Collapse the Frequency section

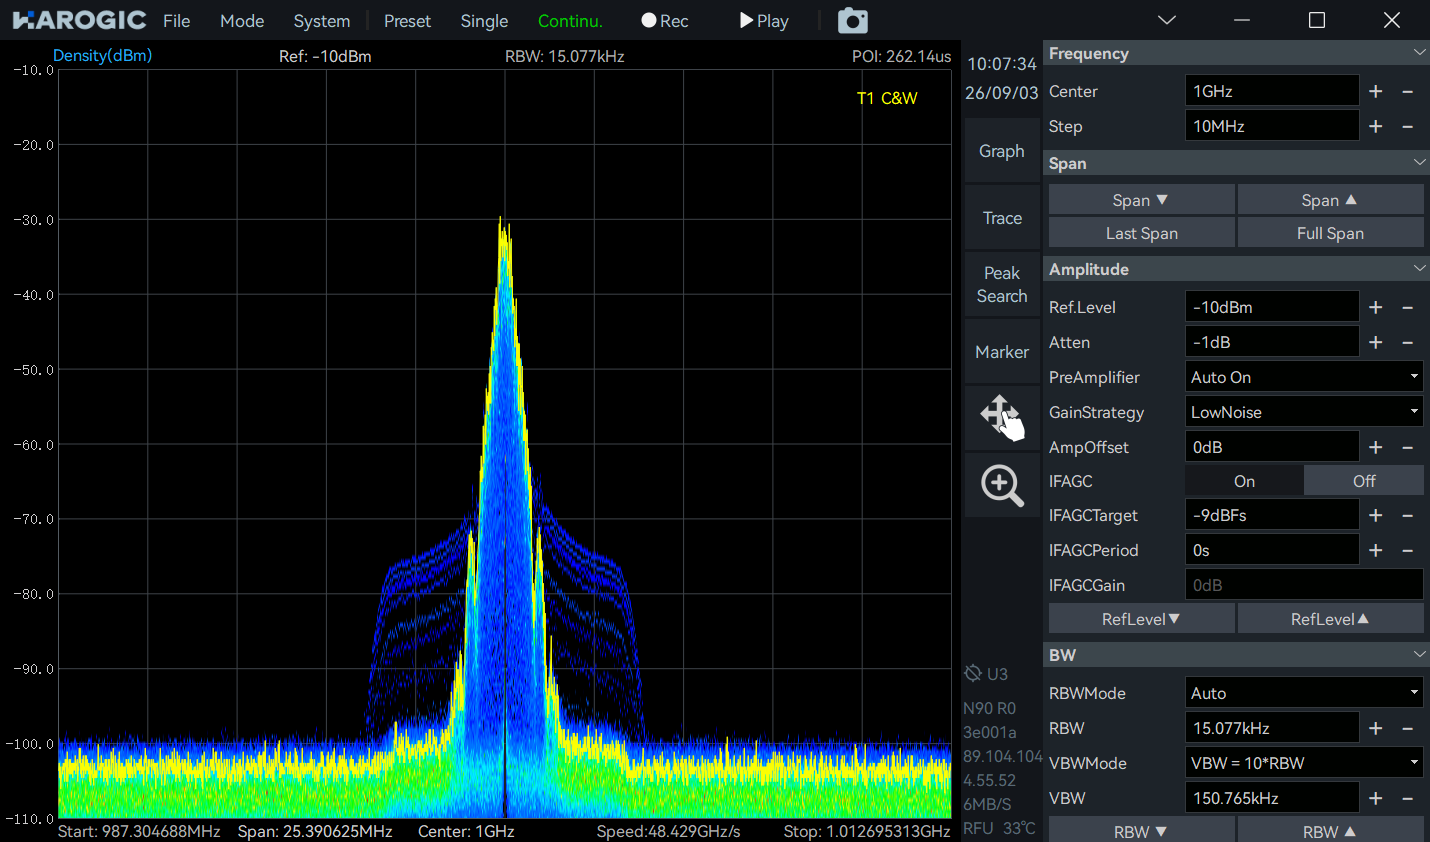point(1419,53)
